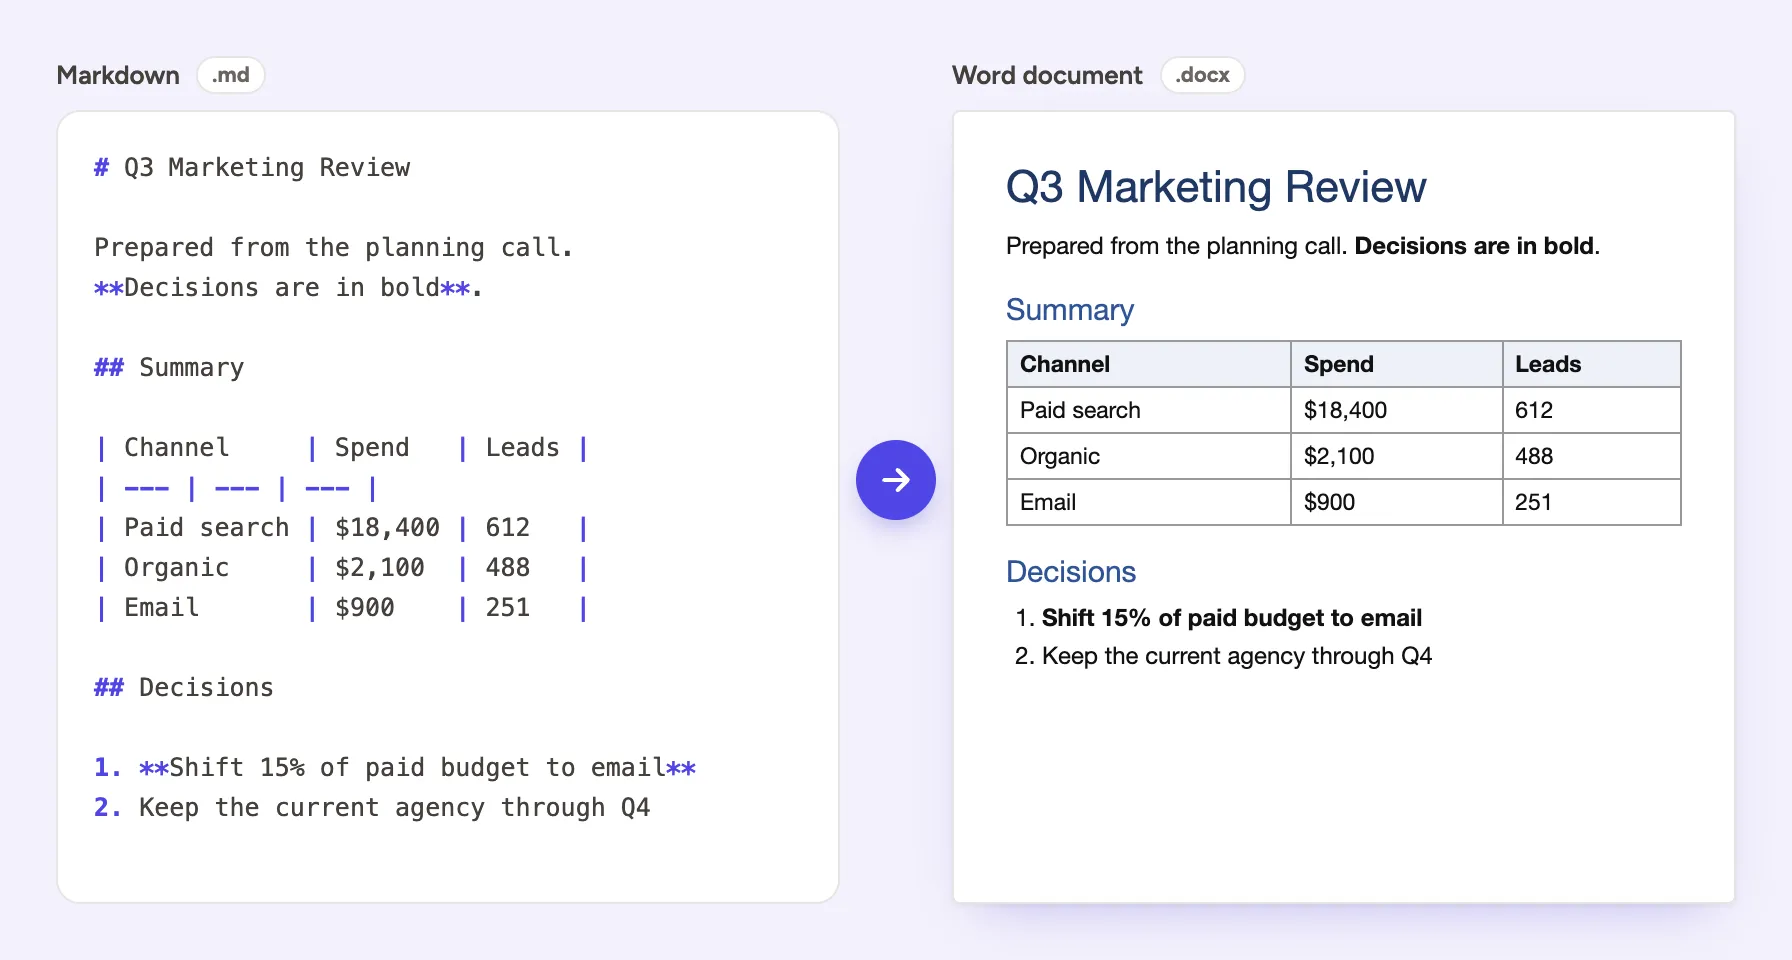Click the 'Markdown' panel label
Screen dimensions: 1792x960
tap(118, 75)
